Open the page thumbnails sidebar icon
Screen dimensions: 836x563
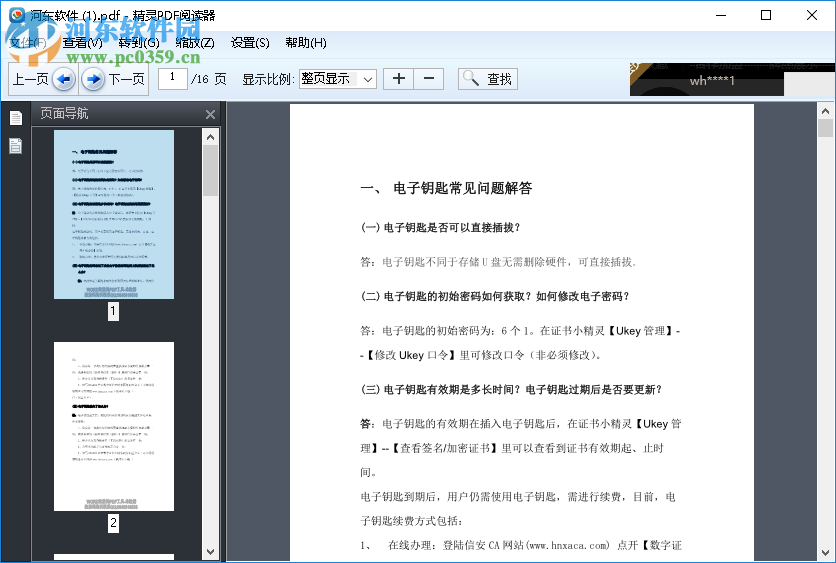pos(16,118)
